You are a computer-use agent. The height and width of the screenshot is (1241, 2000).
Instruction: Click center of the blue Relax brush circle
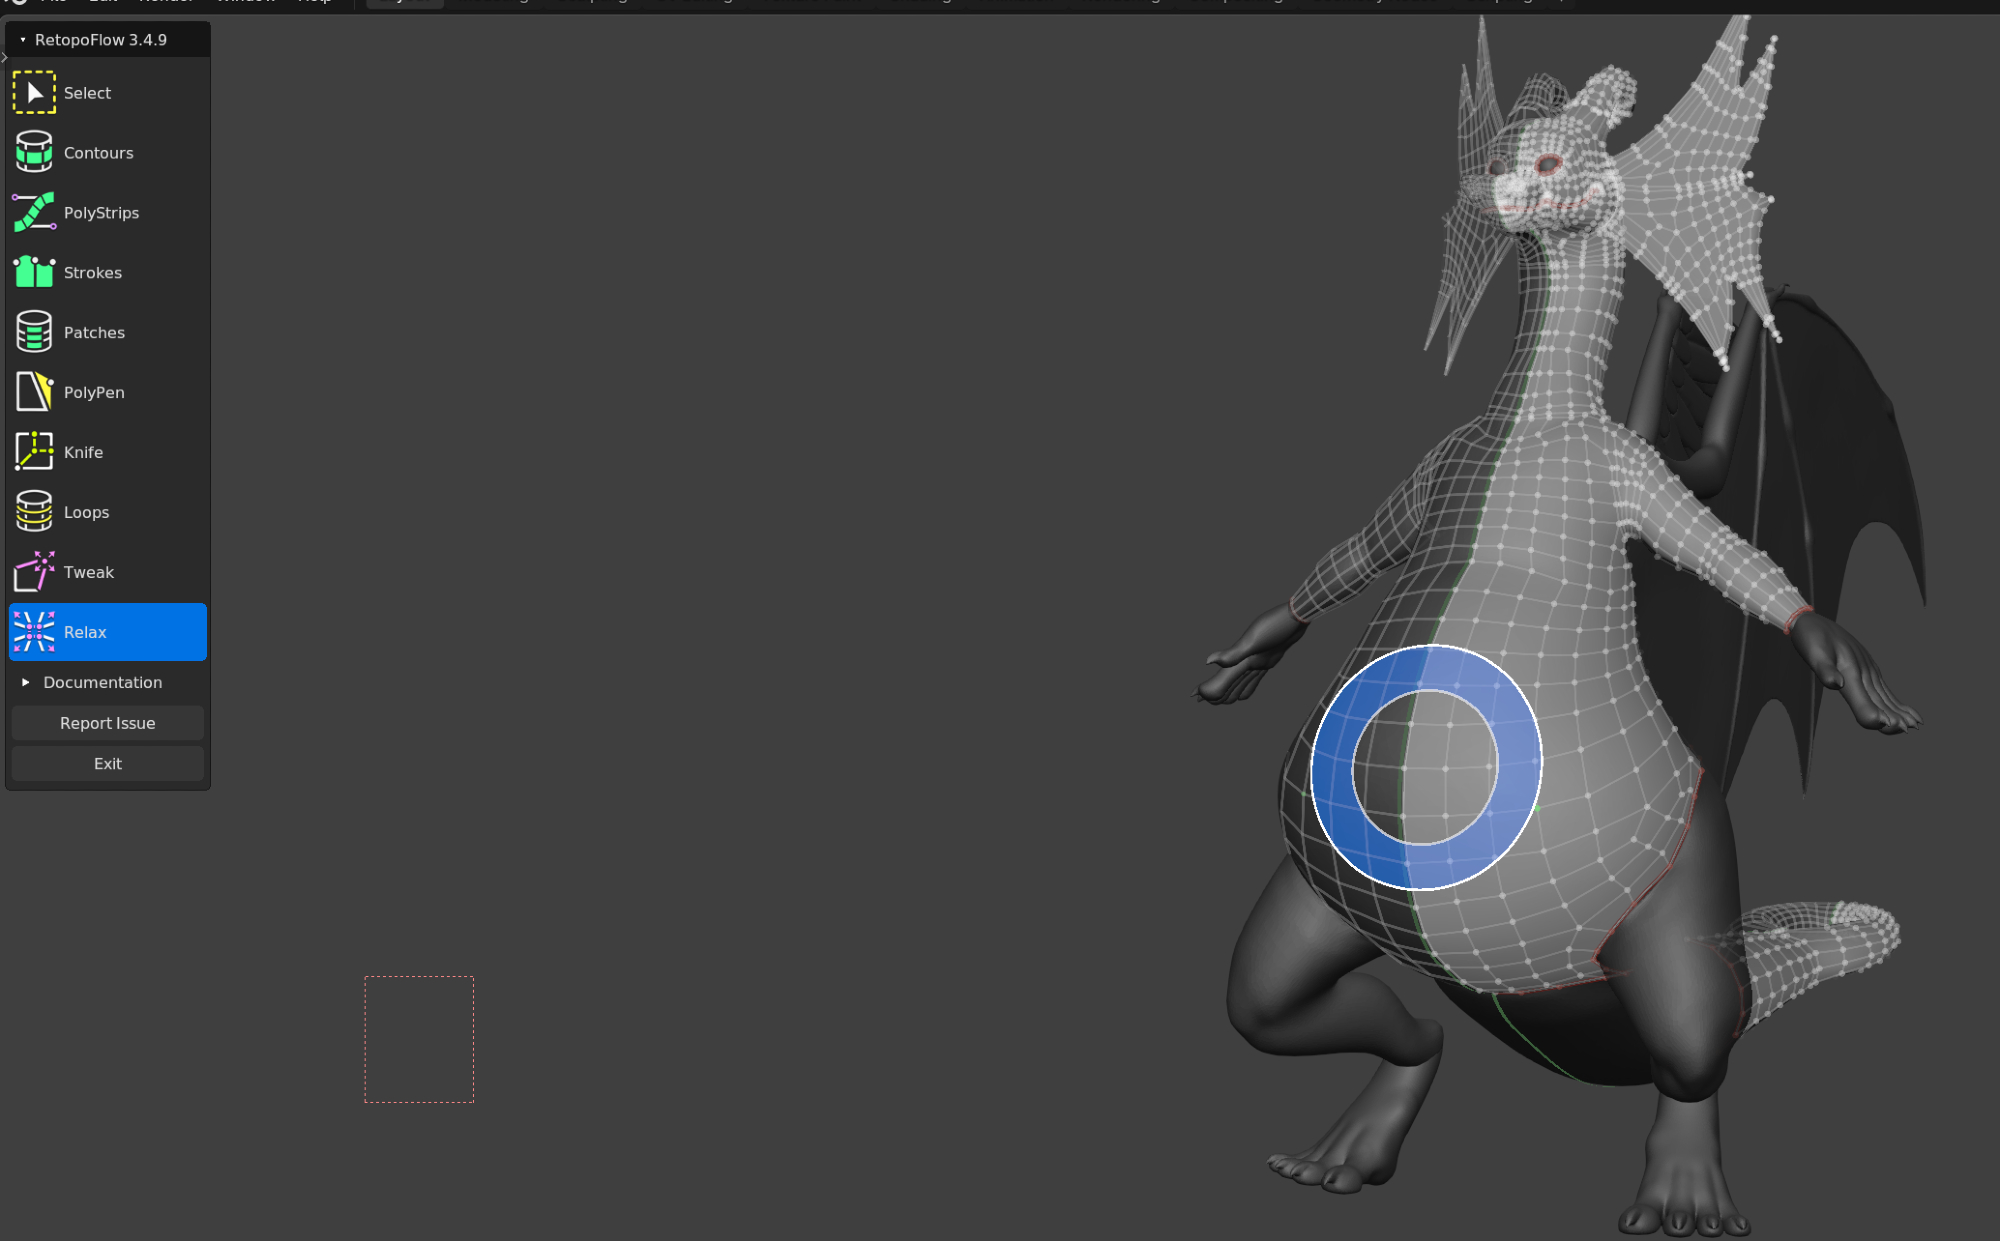pos(1426,767)
